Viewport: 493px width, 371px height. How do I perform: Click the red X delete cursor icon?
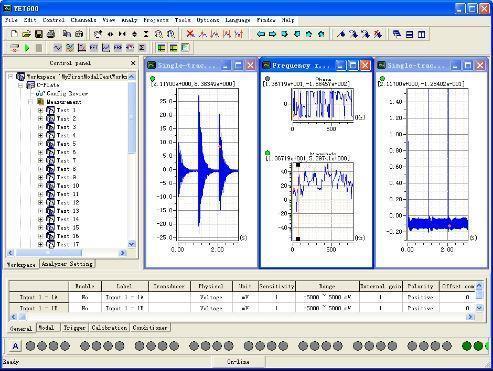(190, 34)
